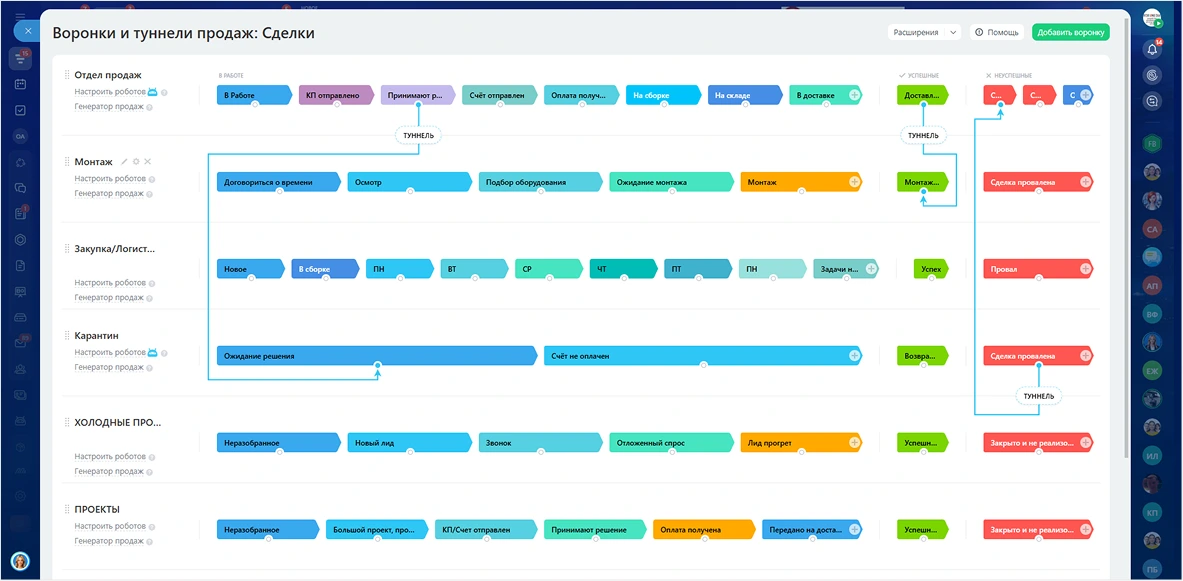The width and height of the screenshot is (1183, 581).
Task: Close the slider panel with the X button
Action: point(27,31)
